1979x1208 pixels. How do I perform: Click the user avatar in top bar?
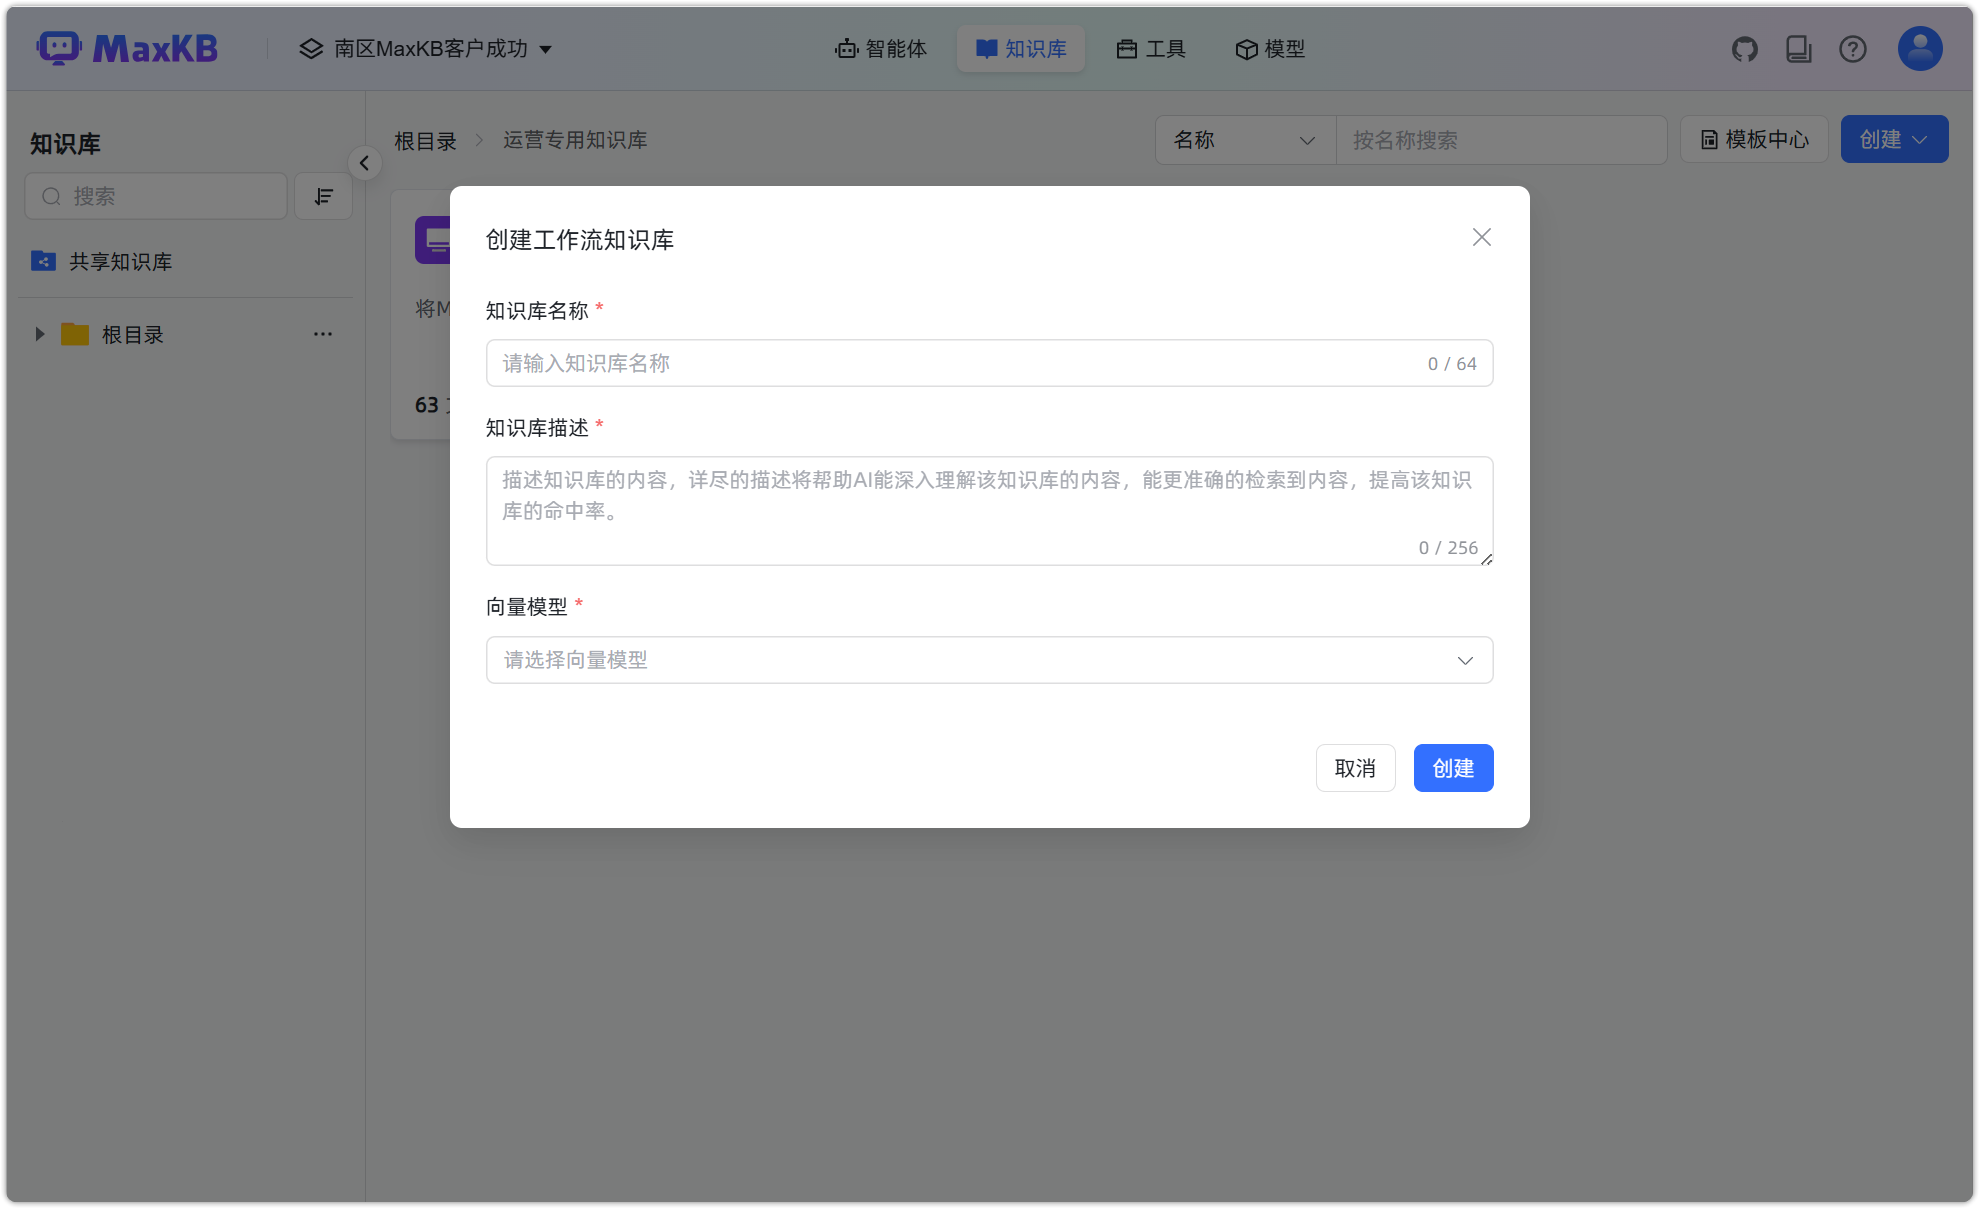1918,48
